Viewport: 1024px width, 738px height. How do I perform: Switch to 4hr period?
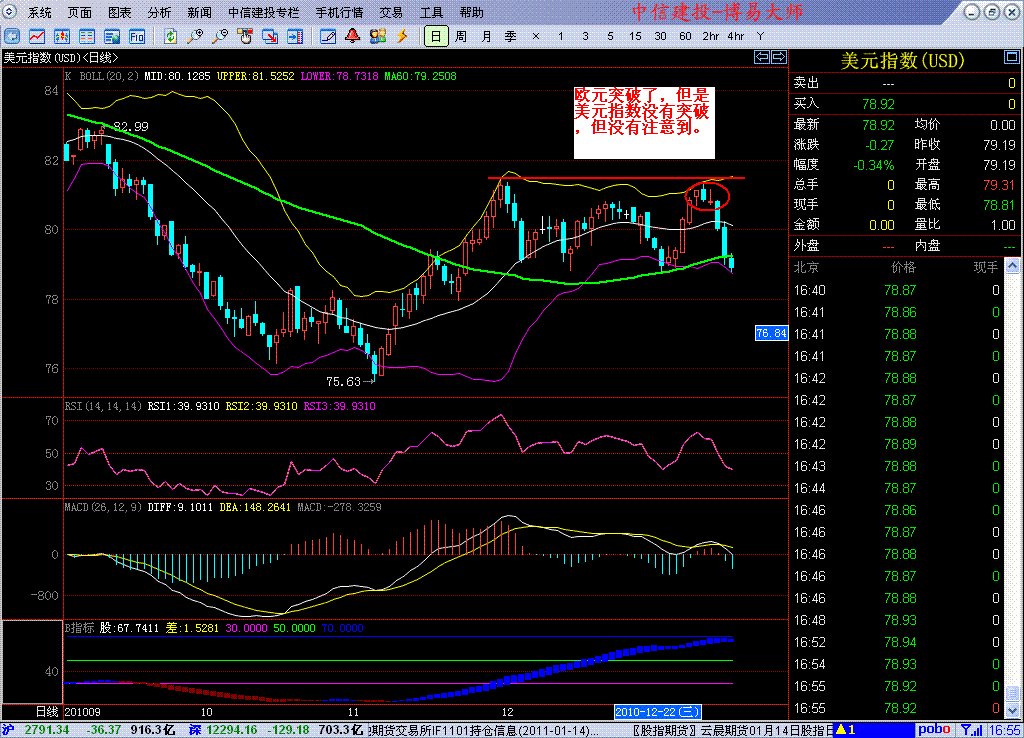click(x=735, y=37)
